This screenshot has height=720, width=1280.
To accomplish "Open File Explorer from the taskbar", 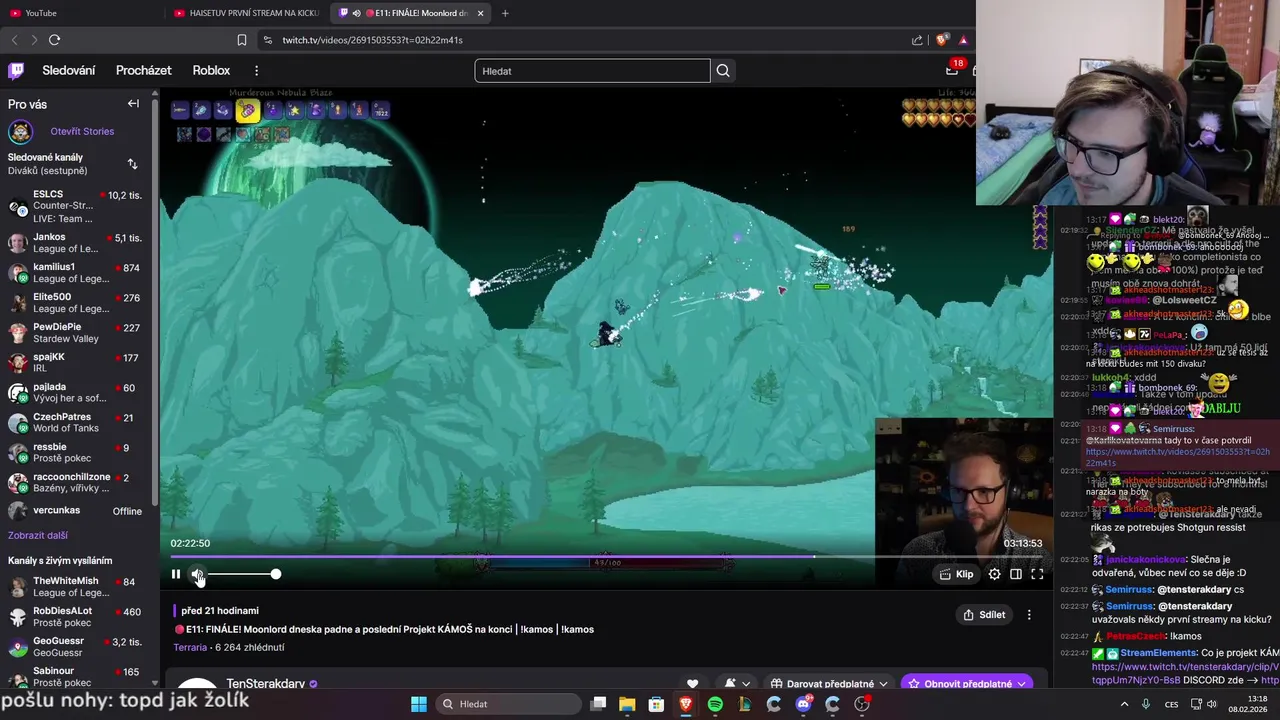I will click(x=627, y=704).
